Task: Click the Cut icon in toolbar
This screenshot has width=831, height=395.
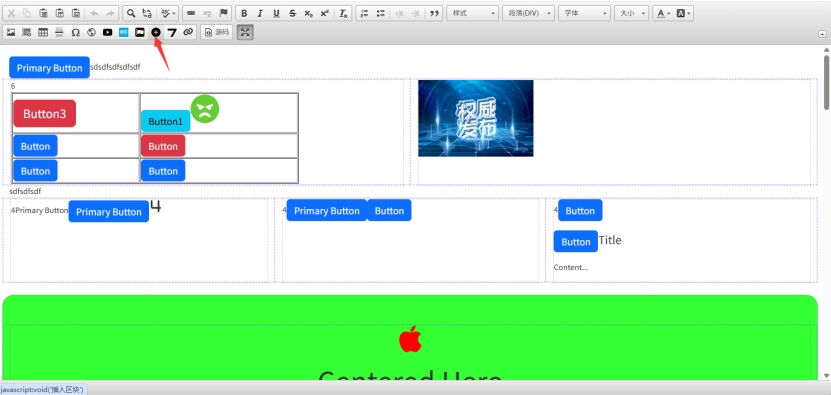Action: [11, 13]
